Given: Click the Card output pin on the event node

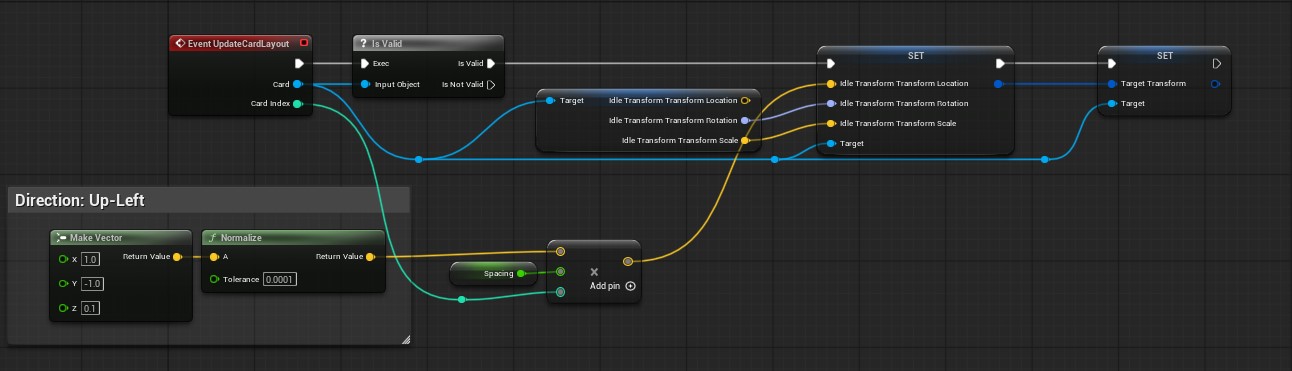Looking at the screenshot, I should 298,84.
